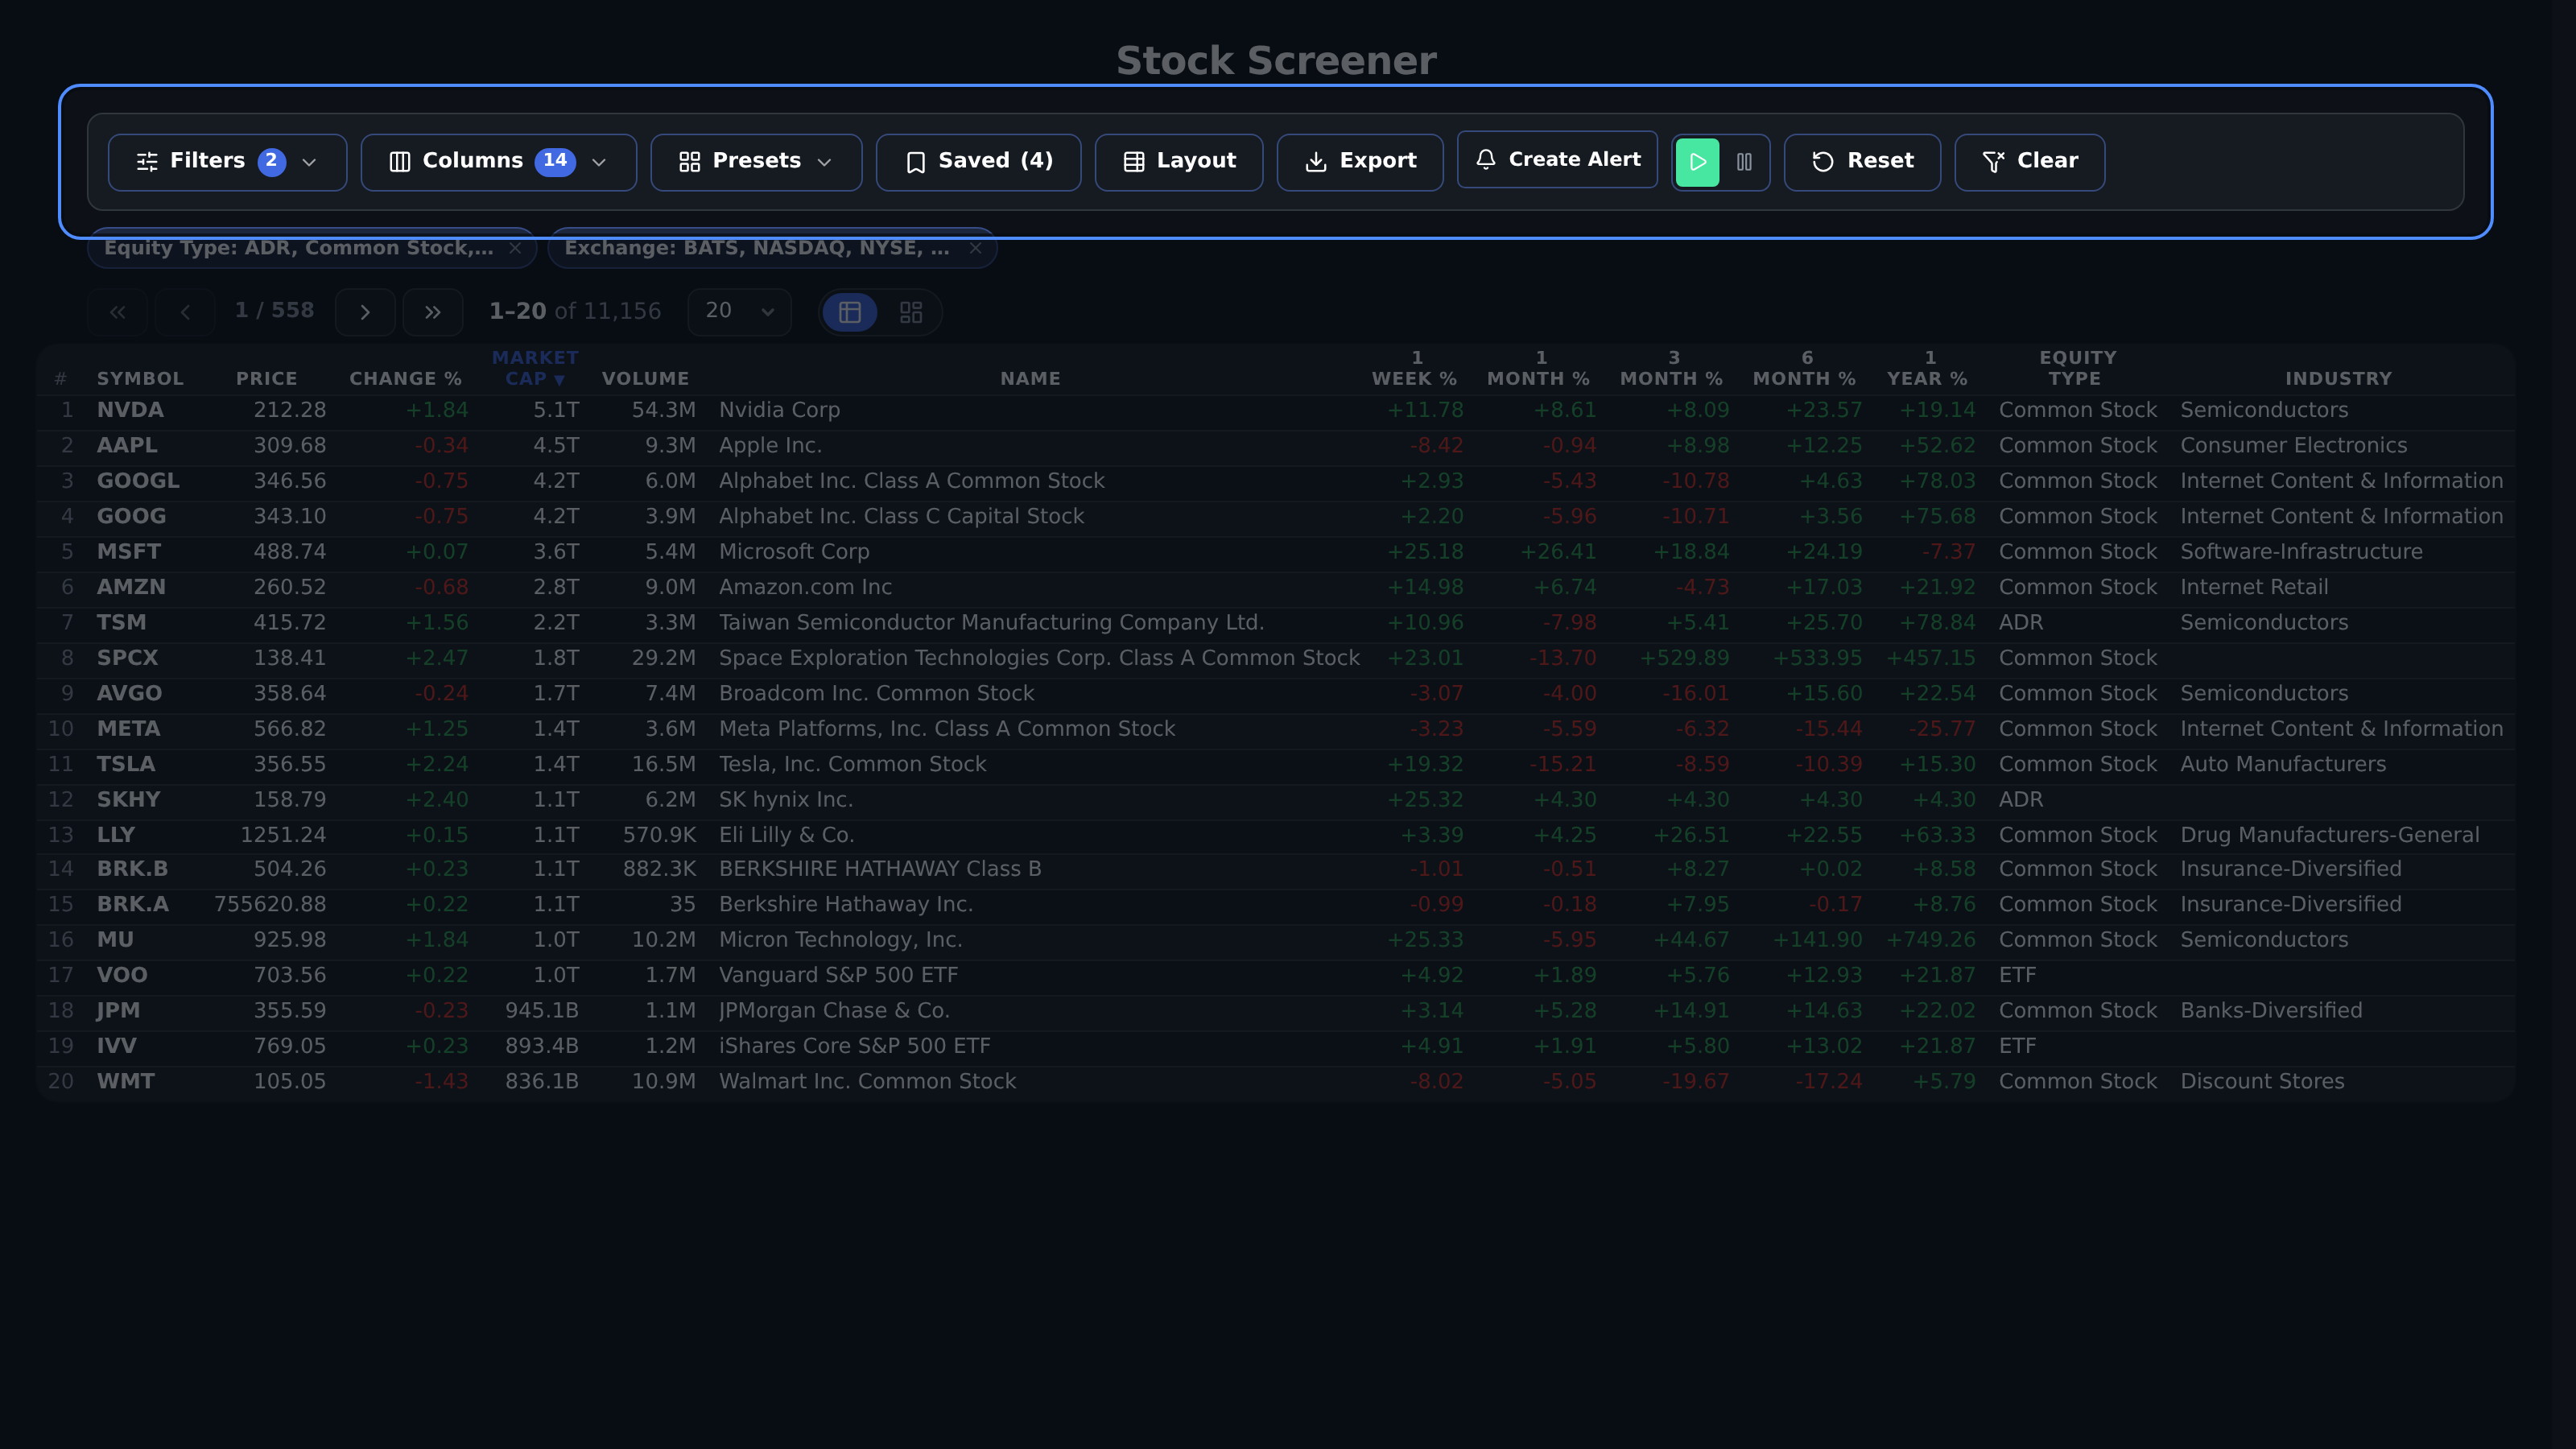This screenshot has height=1449, width=2576.
Task: Sort by Industry column header
Action: [x=2338, y=379]
